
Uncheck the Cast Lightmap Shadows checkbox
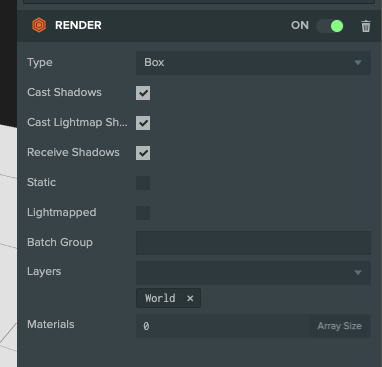(143, 123)
